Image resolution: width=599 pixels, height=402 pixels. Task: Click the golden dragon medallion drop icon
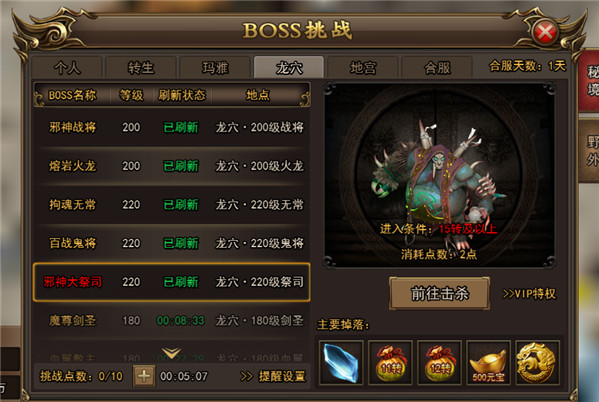pyautogui.click(x=537, y=362)
